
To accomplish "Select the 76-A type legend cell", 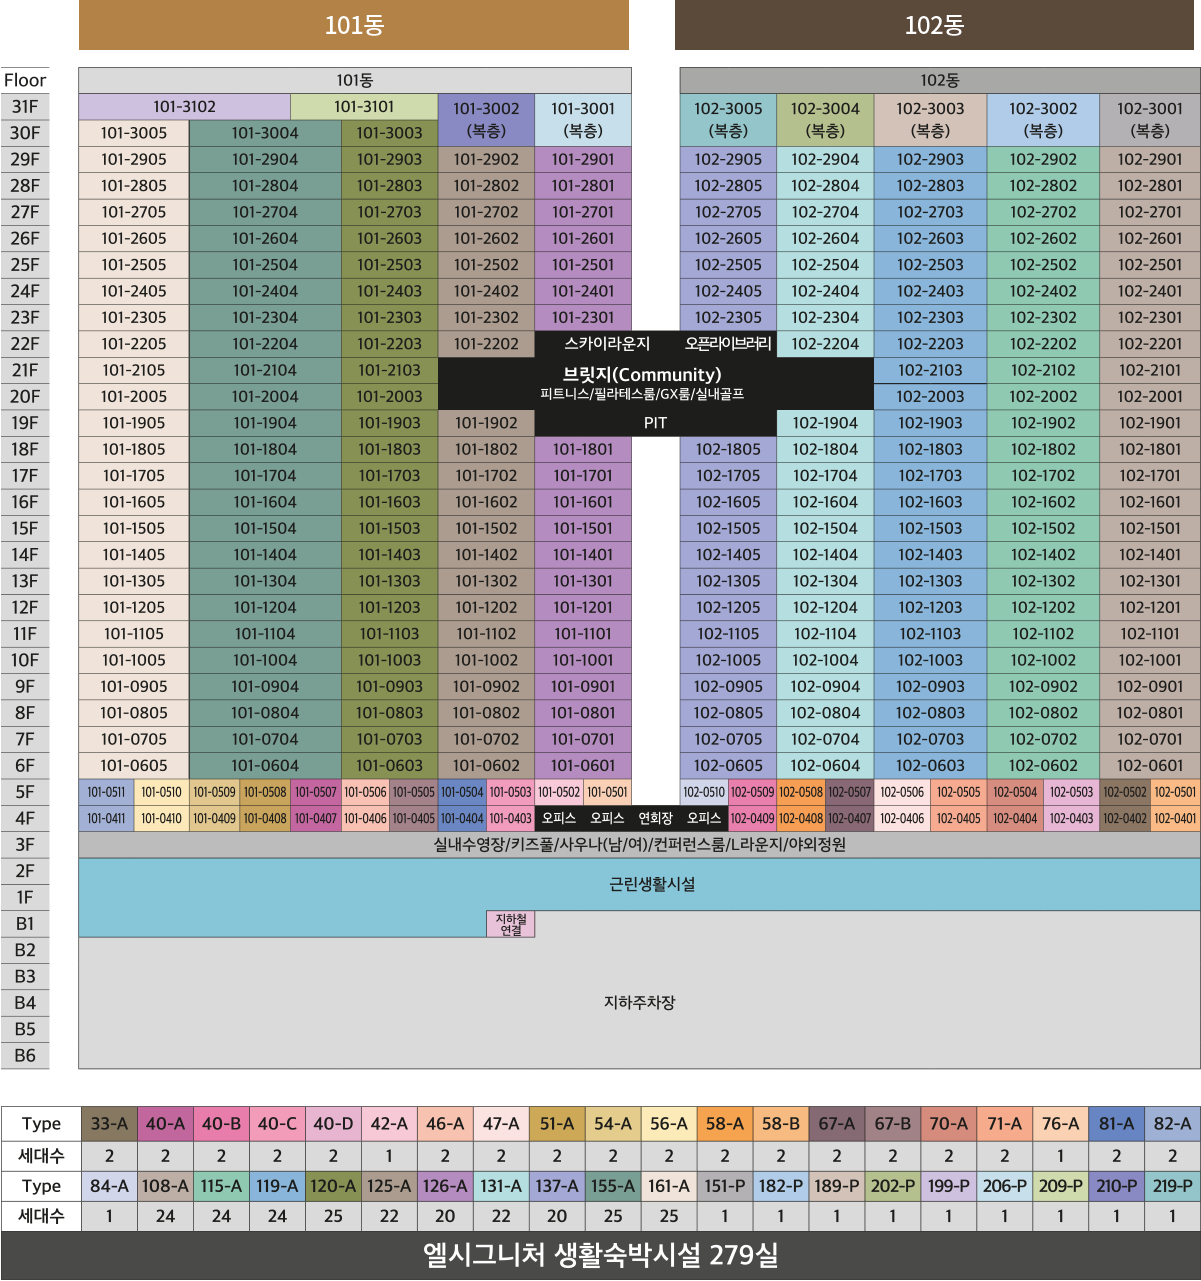I will coord(1061,1124).
